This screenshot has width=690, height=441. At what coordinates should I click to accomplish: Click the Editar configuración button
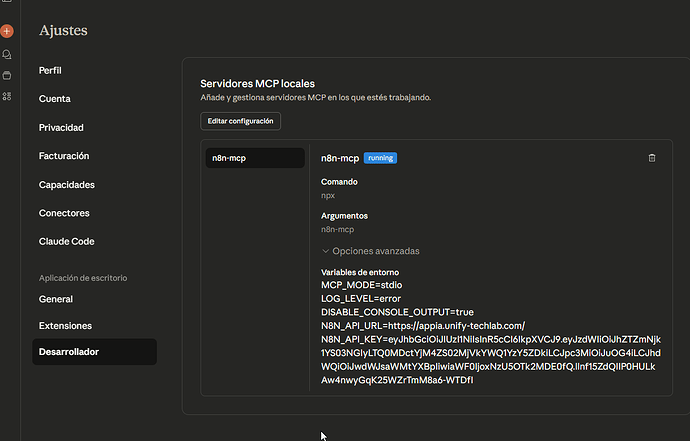[240, 121]
